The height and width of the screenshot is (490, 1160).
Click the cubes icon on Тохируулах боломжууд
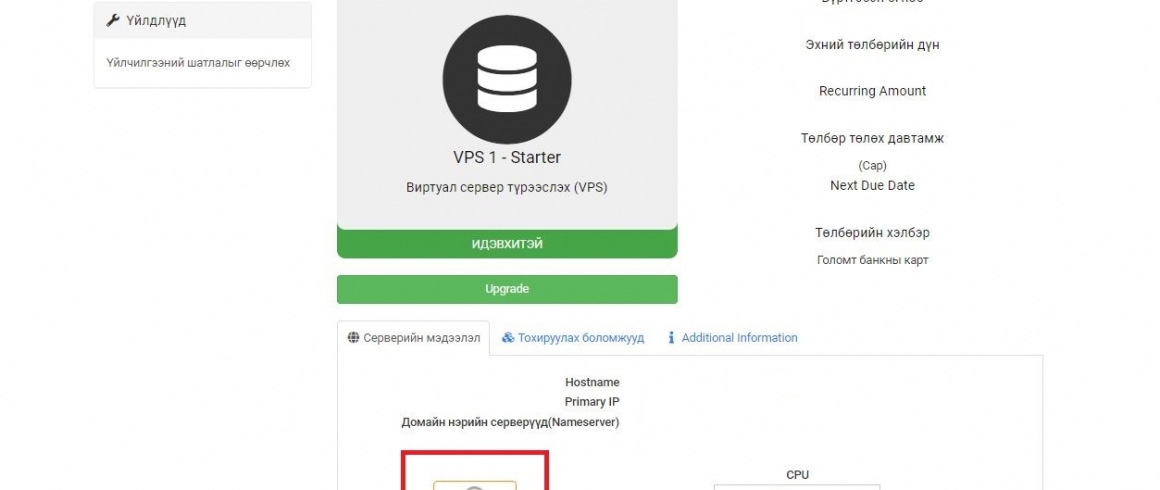pyautogui.click(x=508, y=338)
